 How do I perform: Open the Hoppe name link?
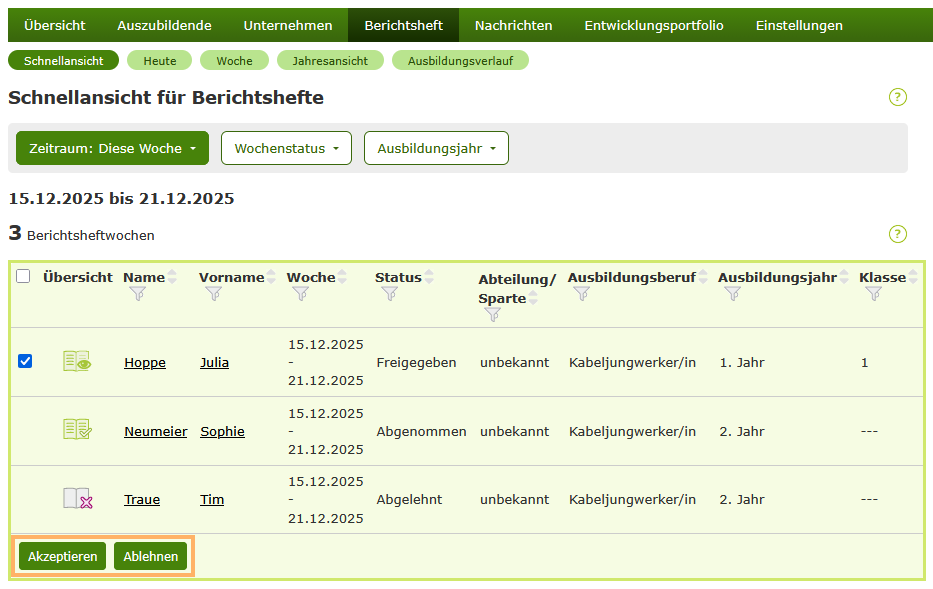145,362
